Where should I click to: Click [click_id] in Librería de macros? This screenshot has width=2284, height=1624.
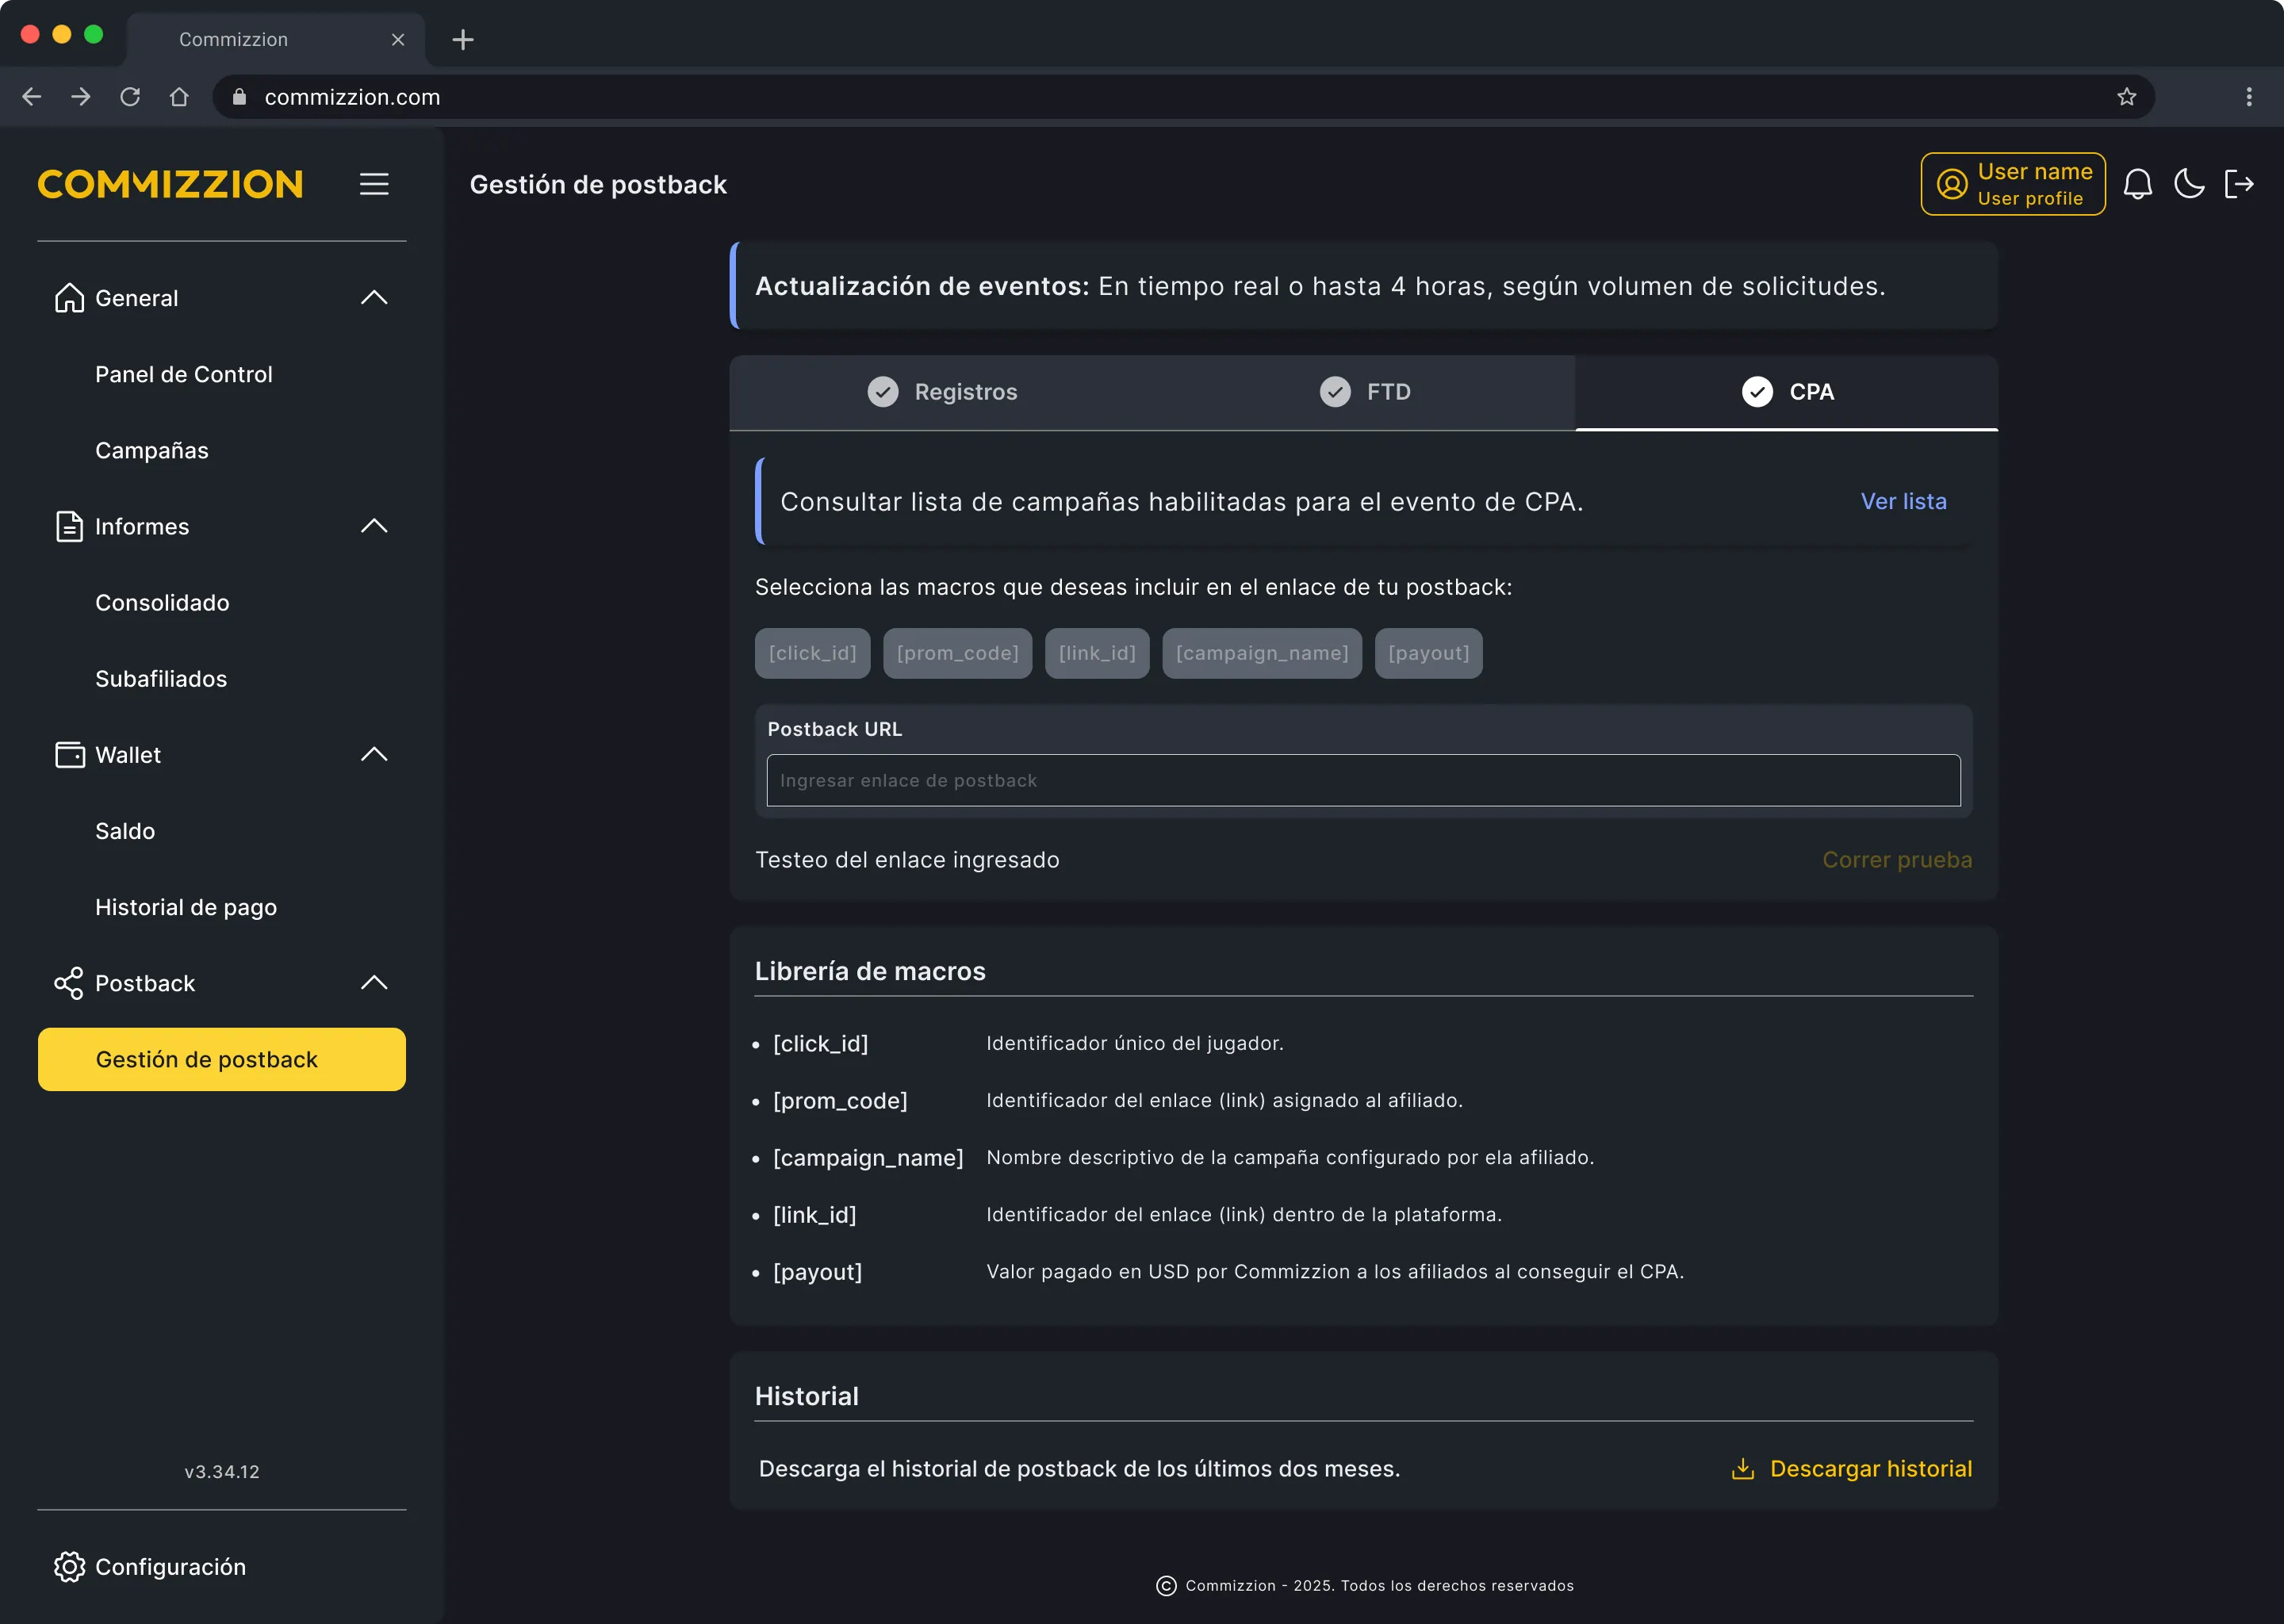tap(821, 1043)
